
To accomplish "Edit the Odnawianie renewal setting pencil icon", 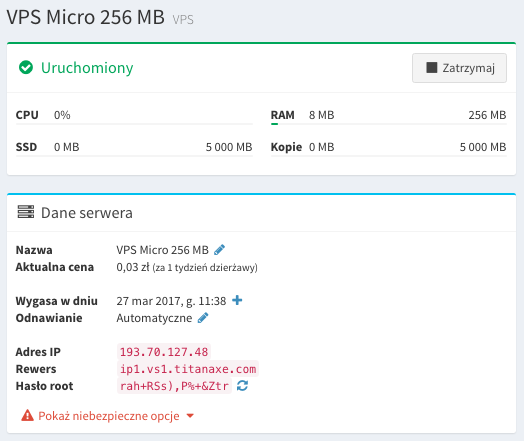I will (x=203, y=318).
